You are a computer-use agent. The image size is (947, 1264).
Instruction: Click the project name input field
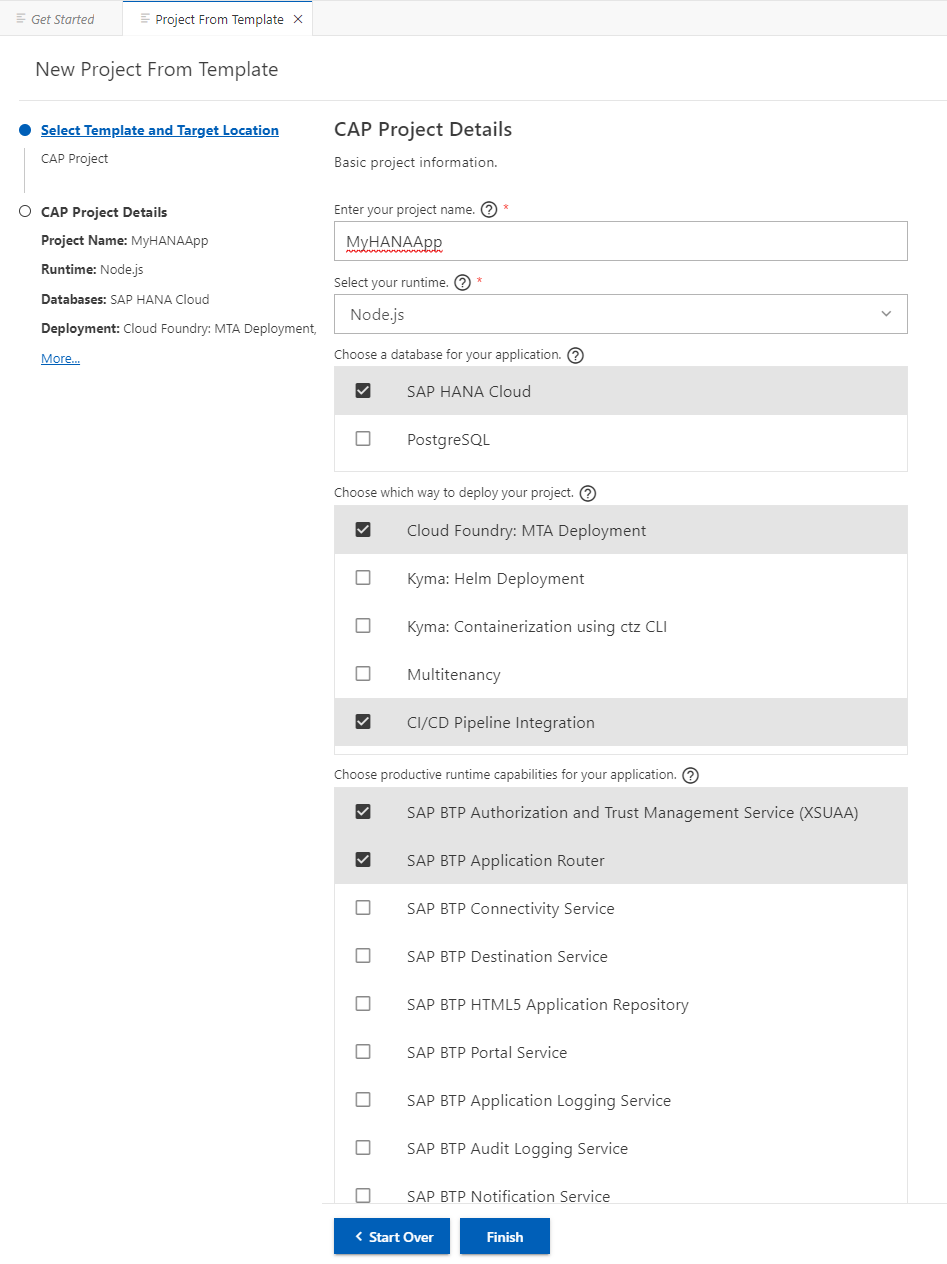point(620,241)
